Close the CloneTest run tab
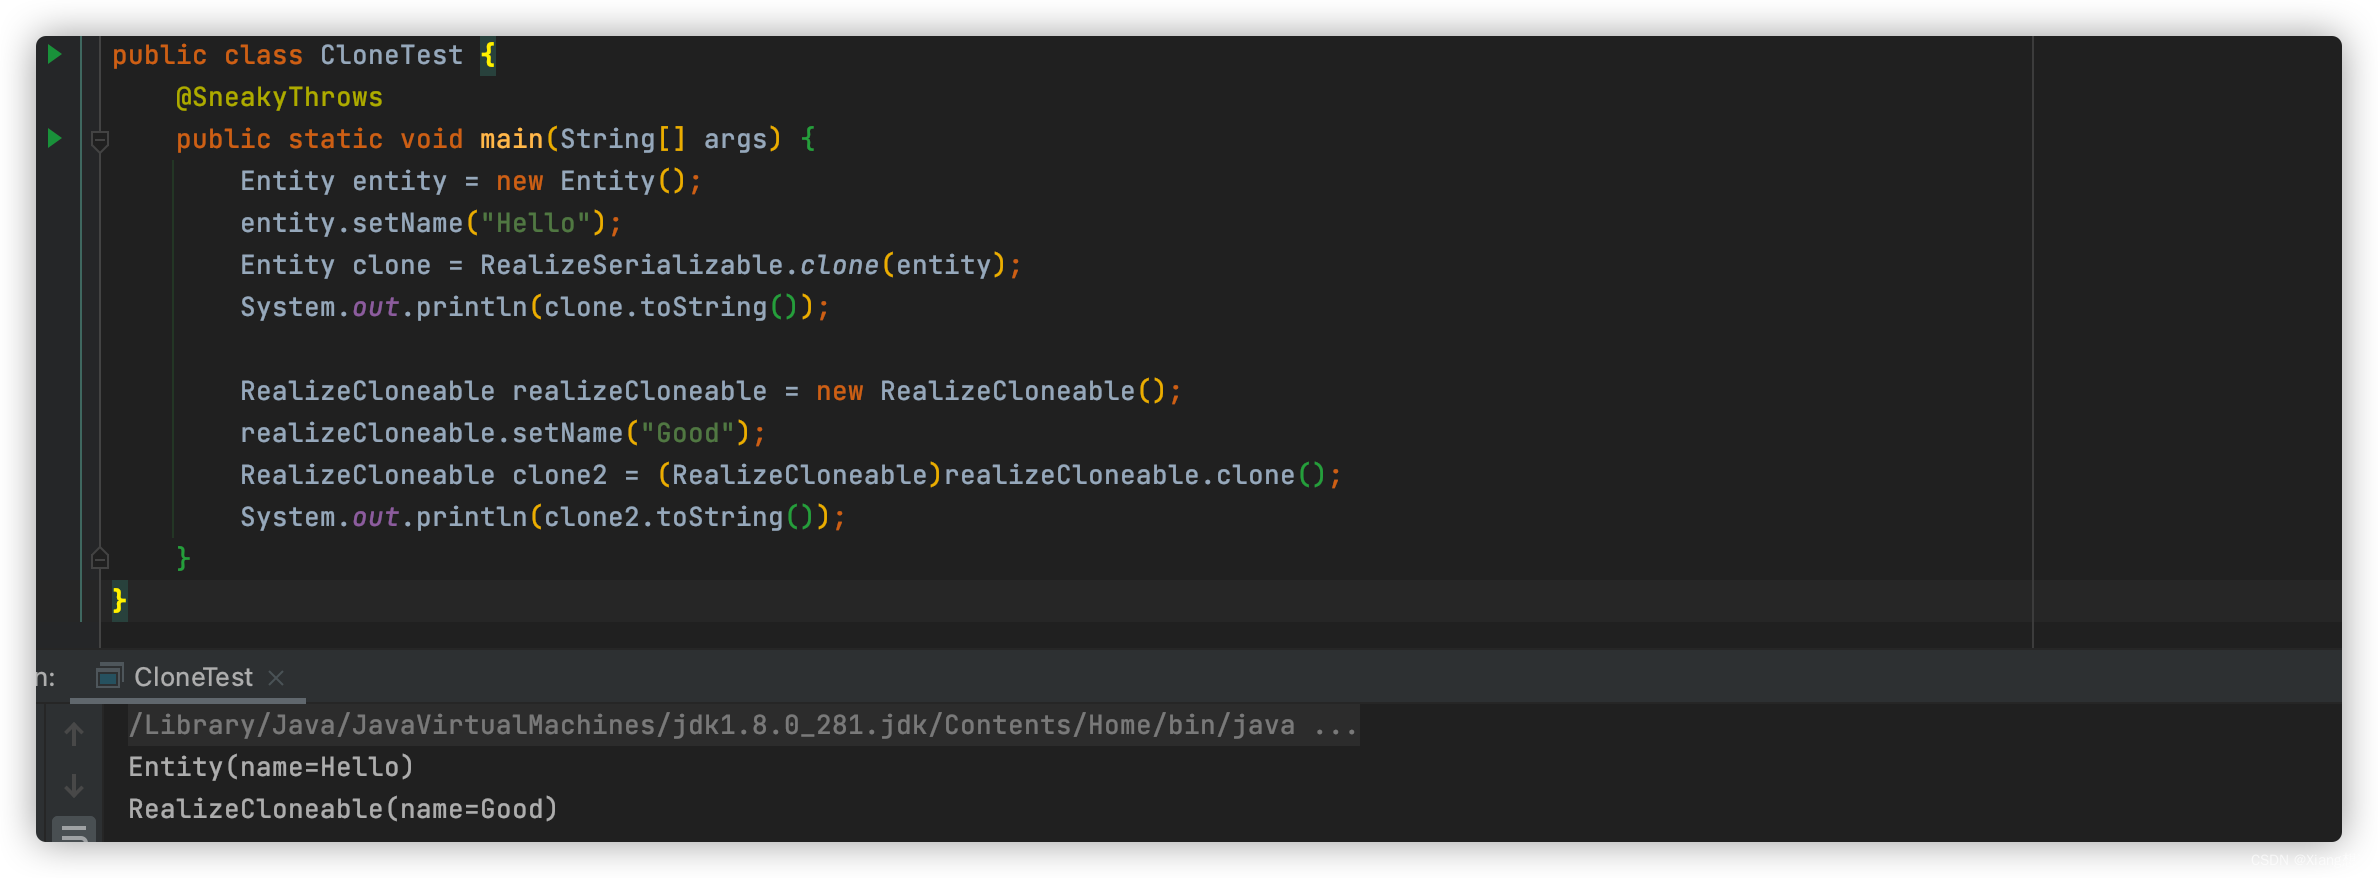2378x878 pixels. pyautogui.click(x=277, y=678)
